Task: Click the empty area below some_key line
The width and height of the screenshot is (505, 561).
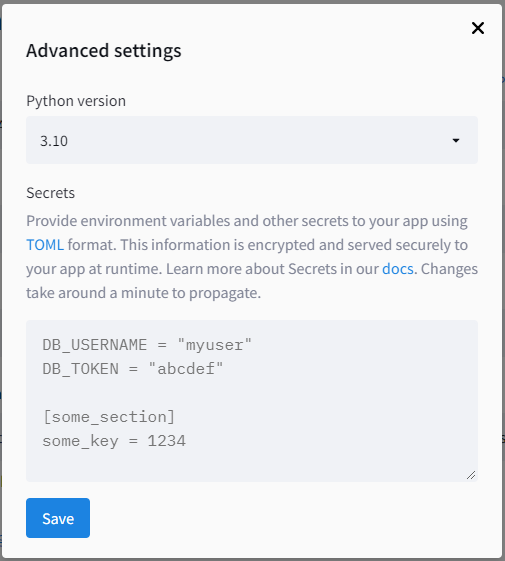Action: click(x=252, y=465)
